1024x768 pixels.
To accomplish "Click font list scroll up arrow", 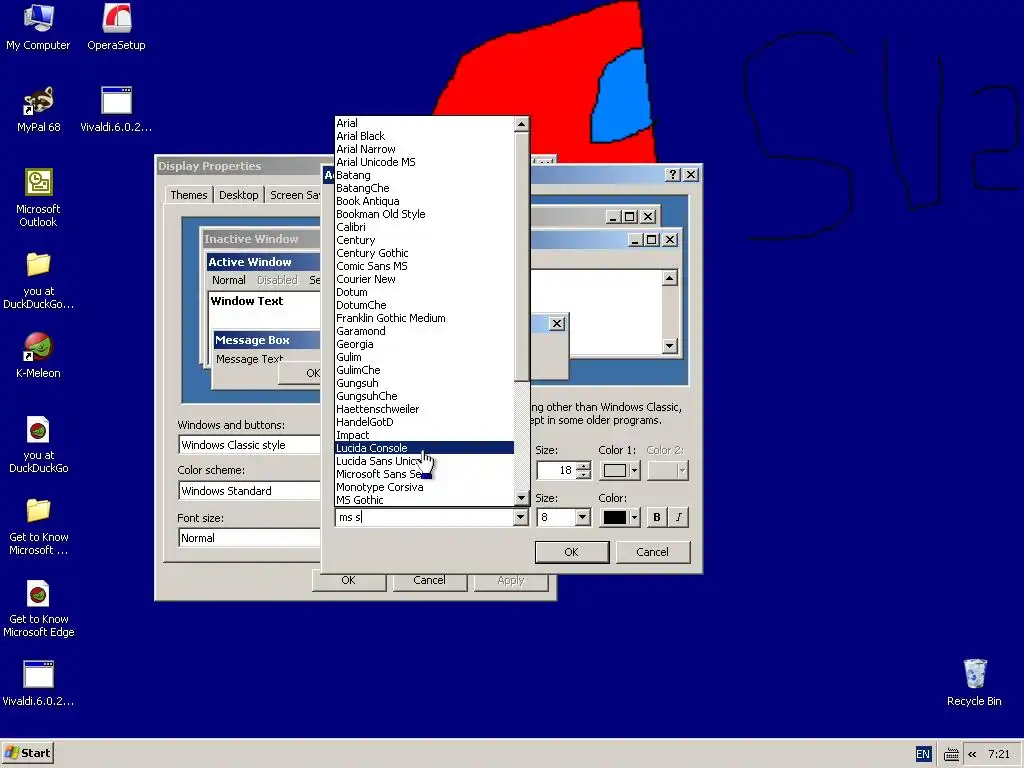I will [521, 124].
